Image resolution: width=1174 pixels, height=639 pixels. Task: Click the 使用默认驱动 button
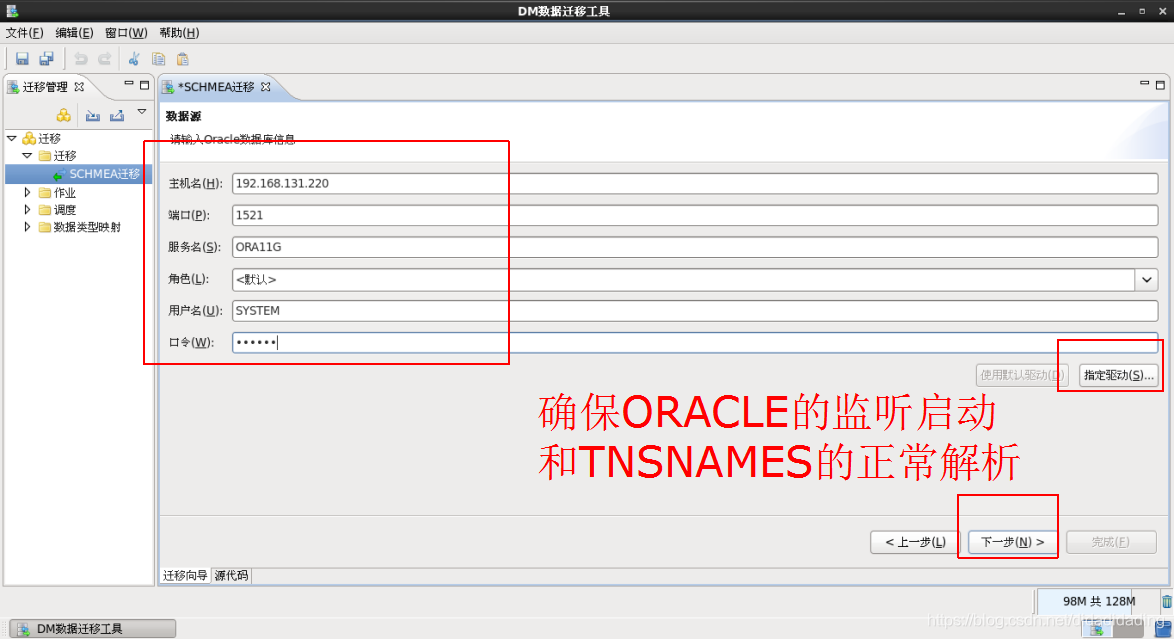pyautogui.click(x=1022, y=375)
